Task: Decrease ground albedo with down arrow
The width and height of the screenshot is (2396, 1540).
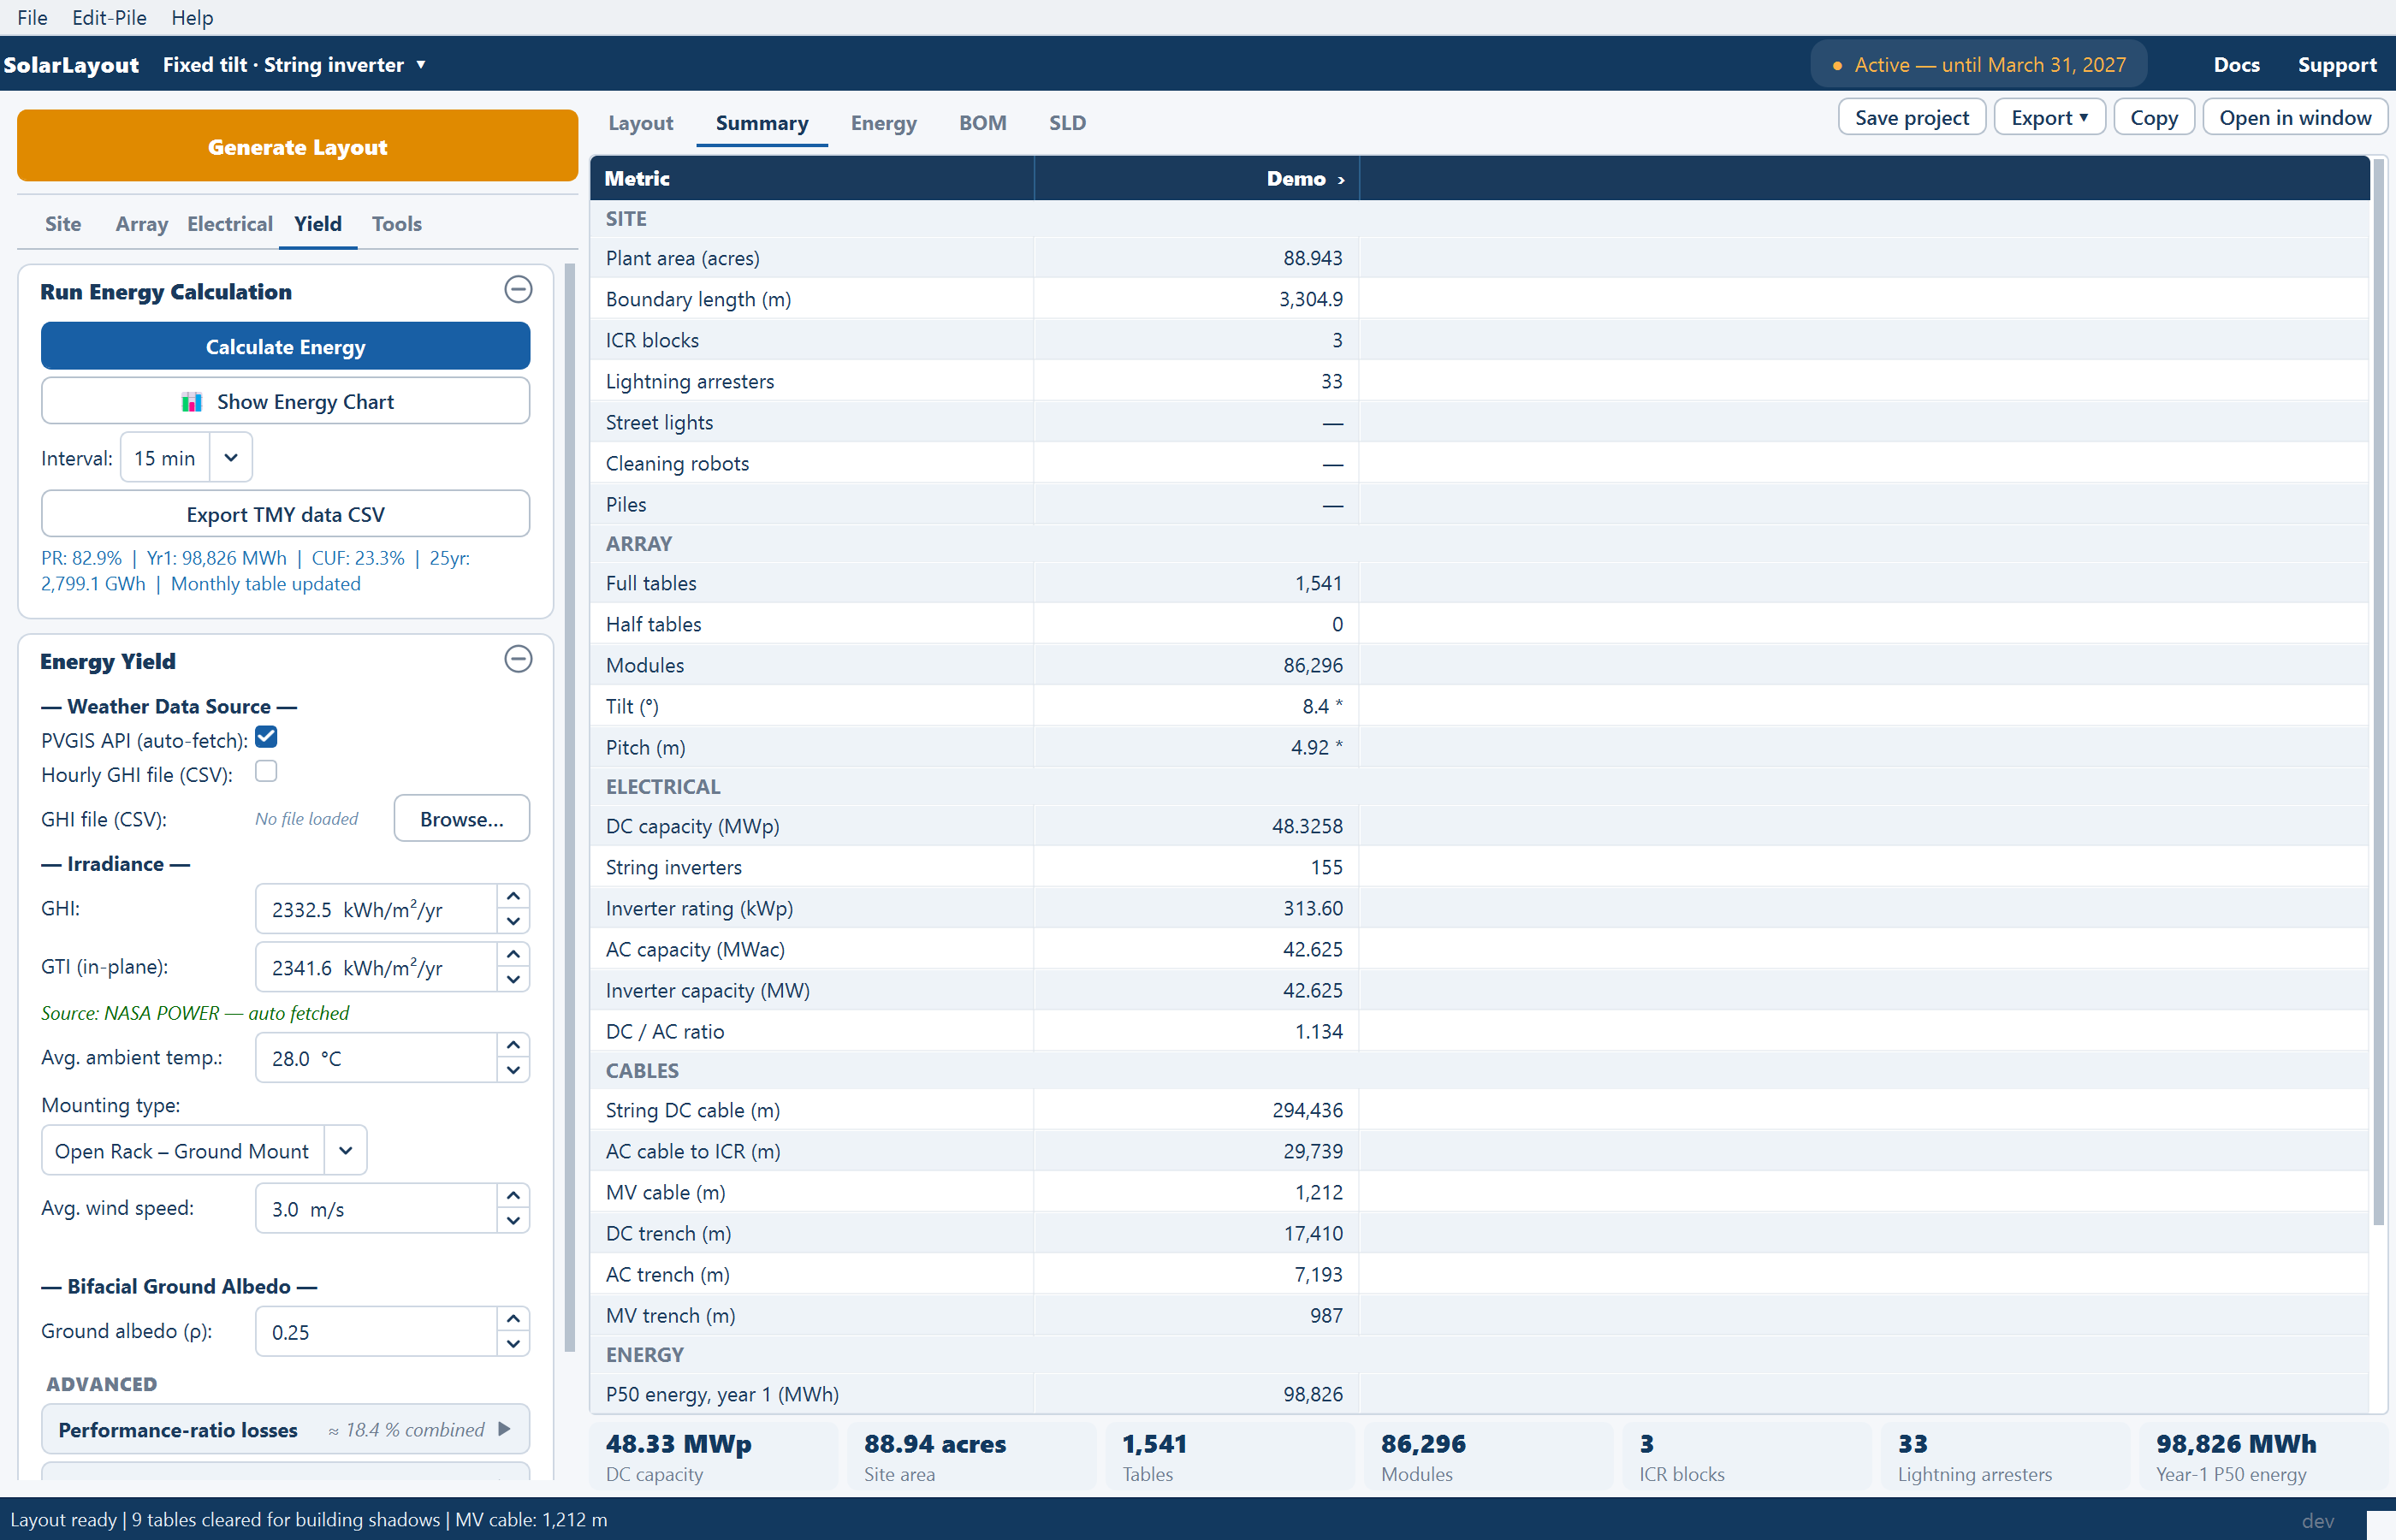Action: point(513,1344)
